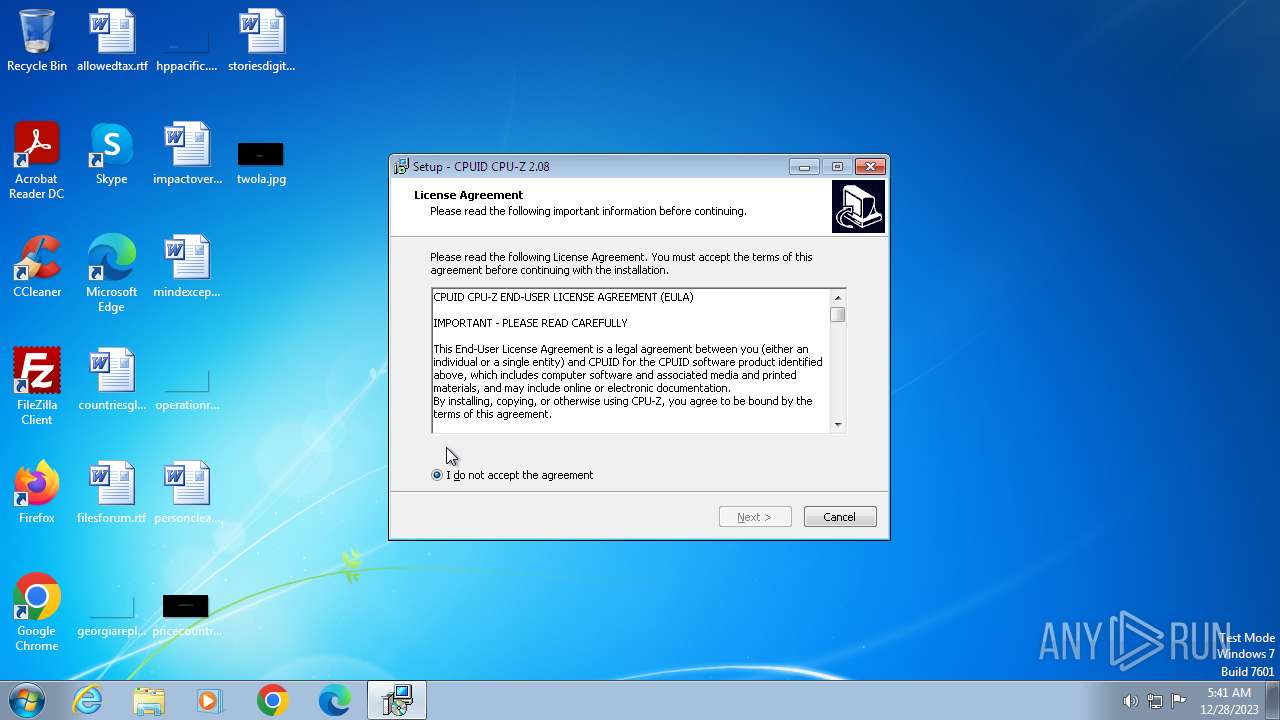Select the mindexcep document icon
1280x720 pixels.
[187, 267]
